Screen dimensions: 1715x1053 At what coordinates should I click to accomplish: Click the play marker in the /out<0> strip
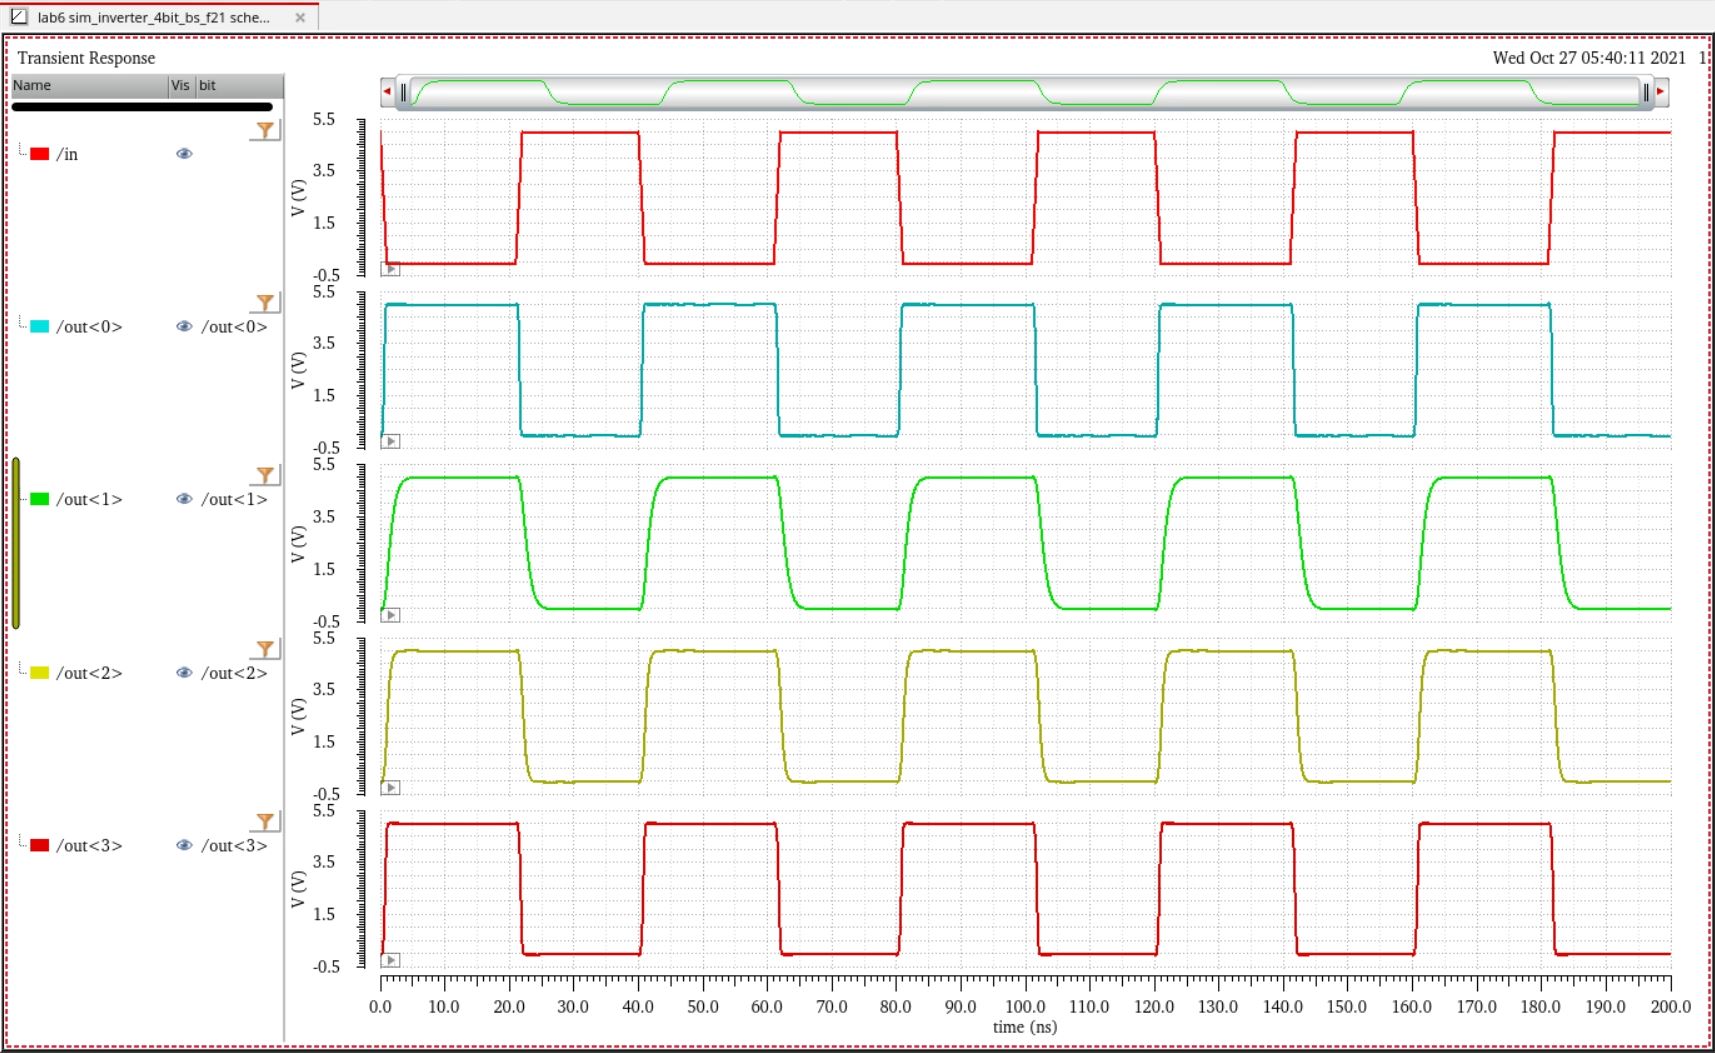(x=391, y=441)
